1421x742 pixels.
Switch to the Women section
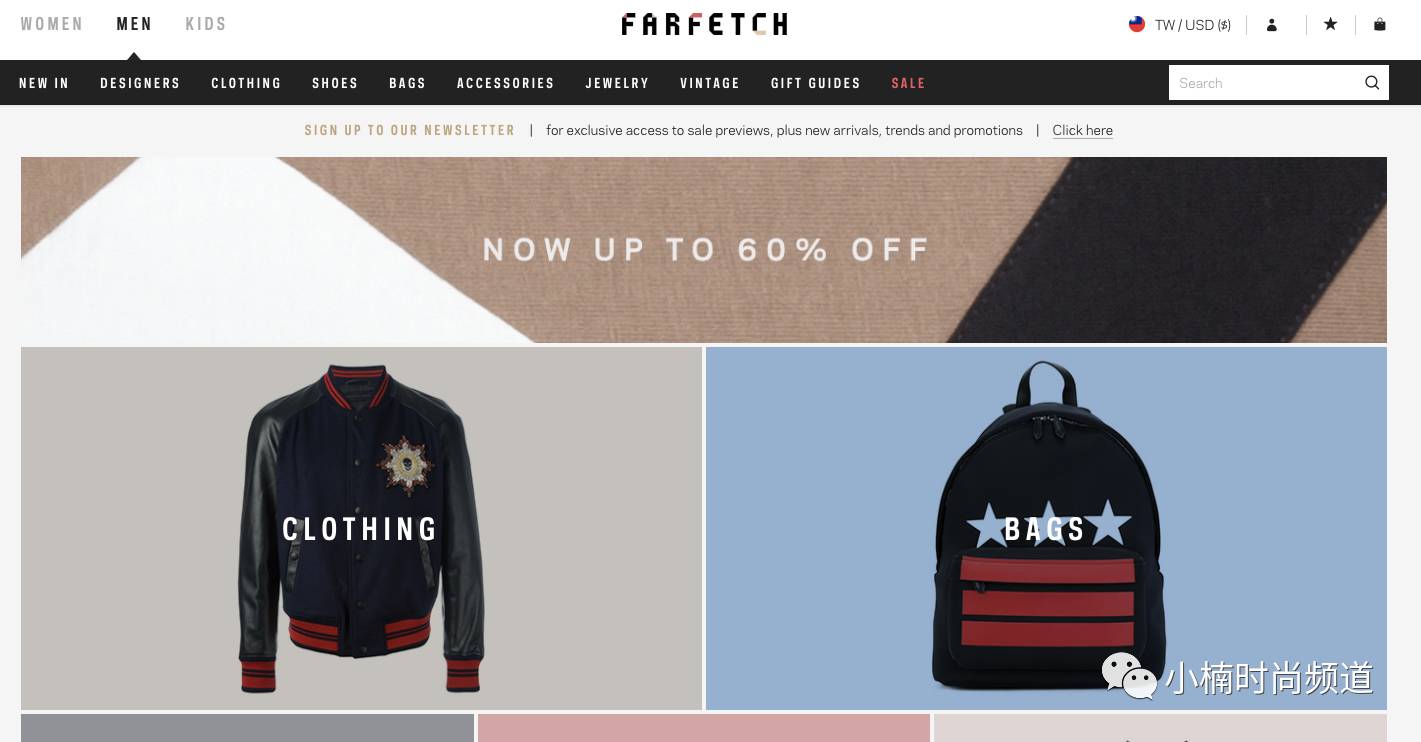pyautogui.click(x=52, y=24)
